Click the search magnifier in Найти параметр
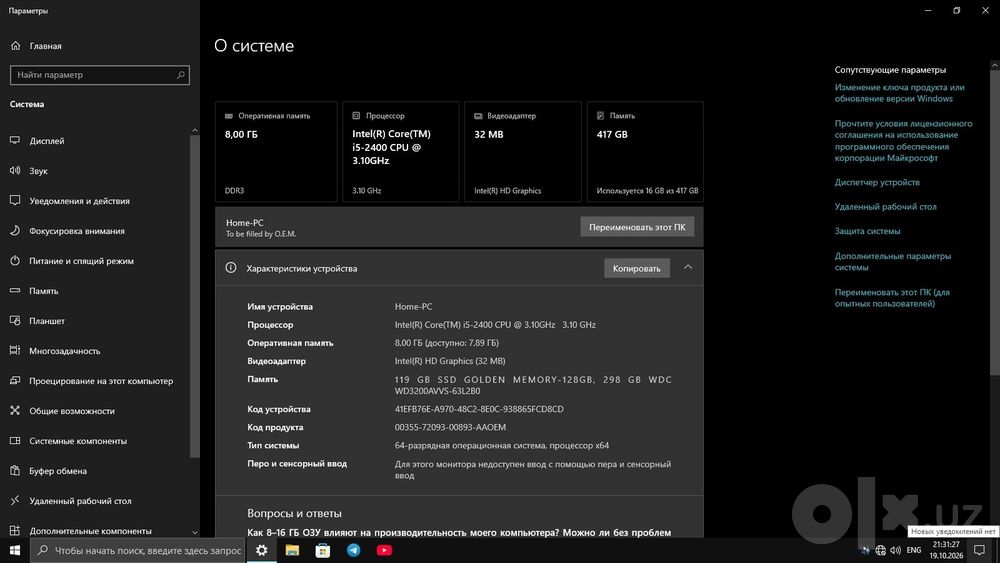This screenshot has height=563, width=1000. point(180,75)
